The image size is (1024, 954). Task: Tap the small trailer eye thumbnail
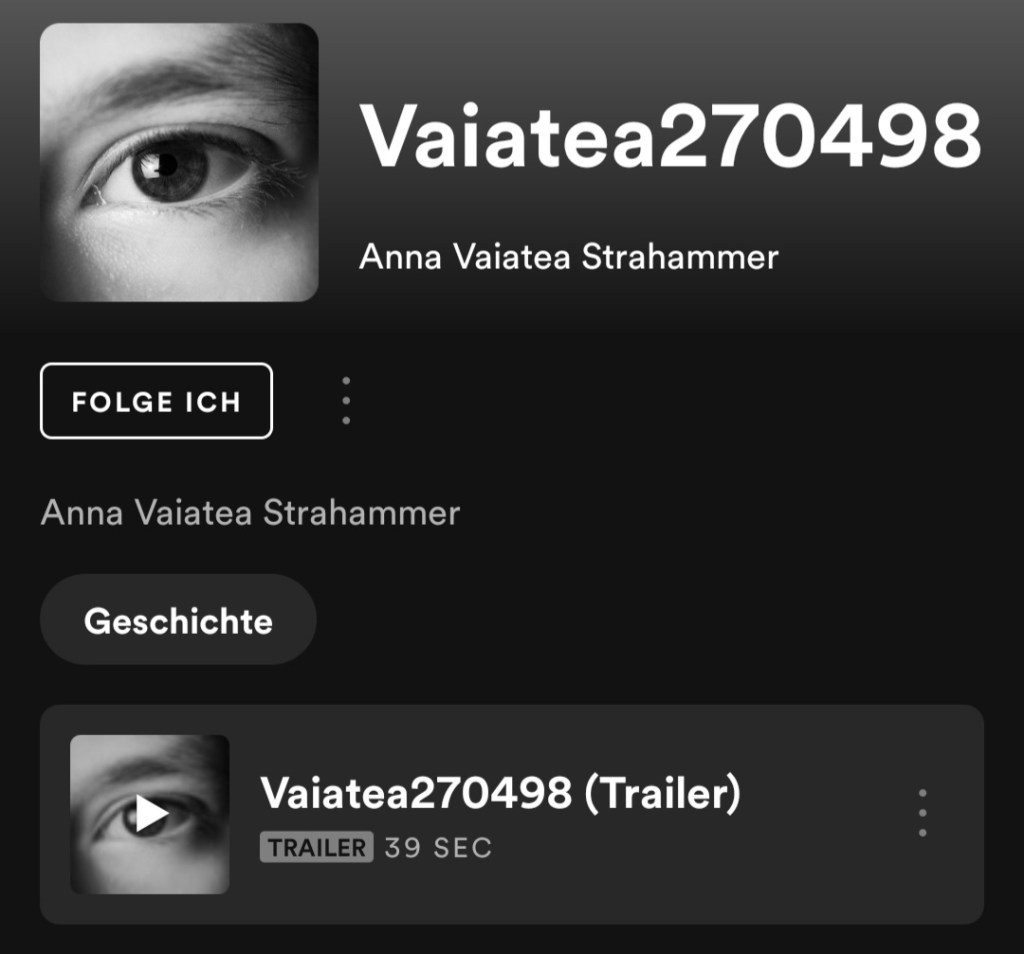click(150, 814)
